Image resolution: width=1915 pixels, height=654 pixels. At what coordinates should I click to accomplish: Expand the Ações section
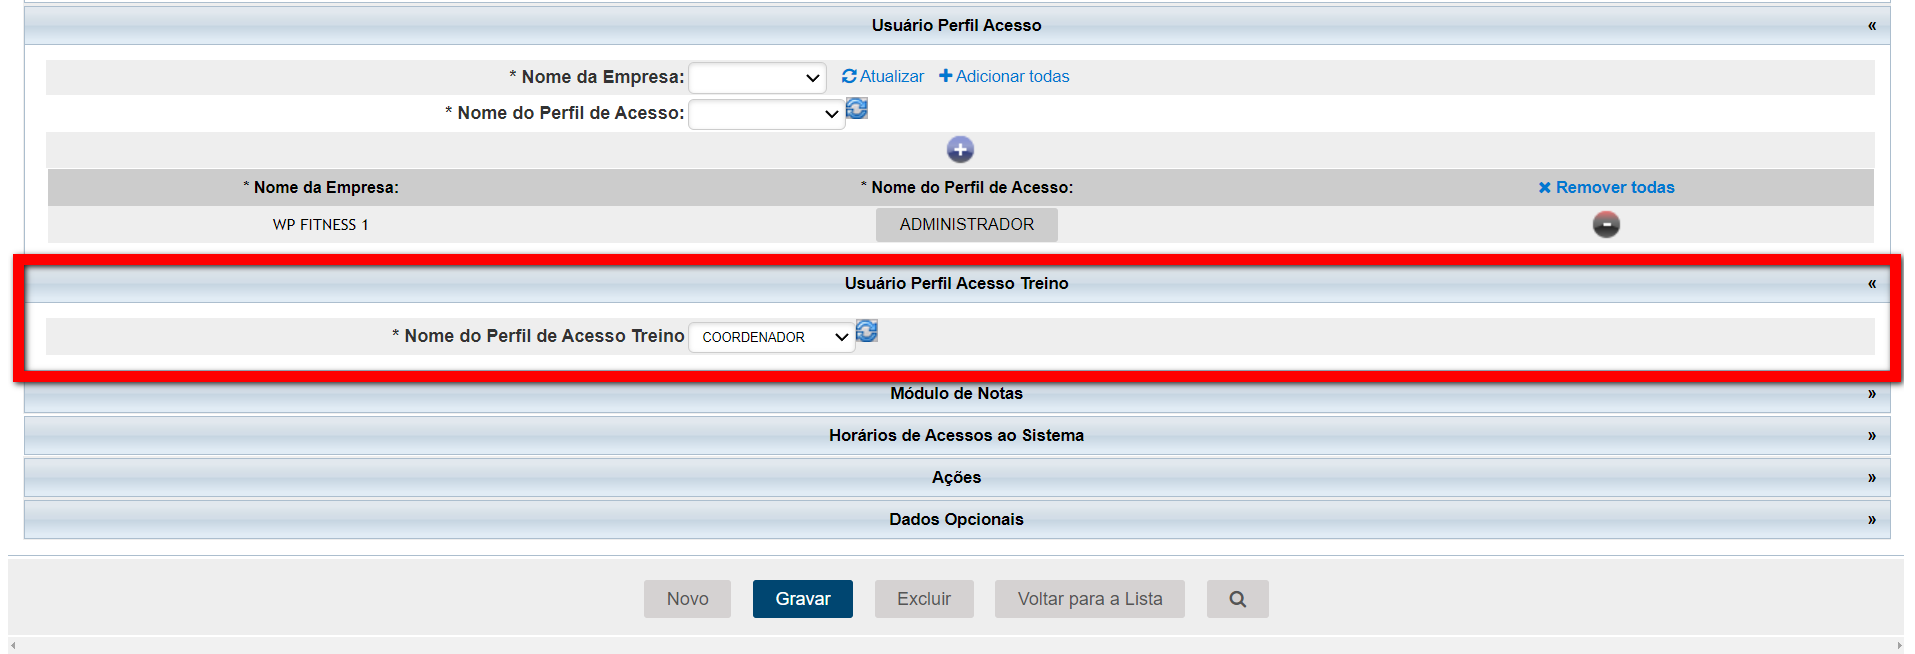pos(1871,478)
